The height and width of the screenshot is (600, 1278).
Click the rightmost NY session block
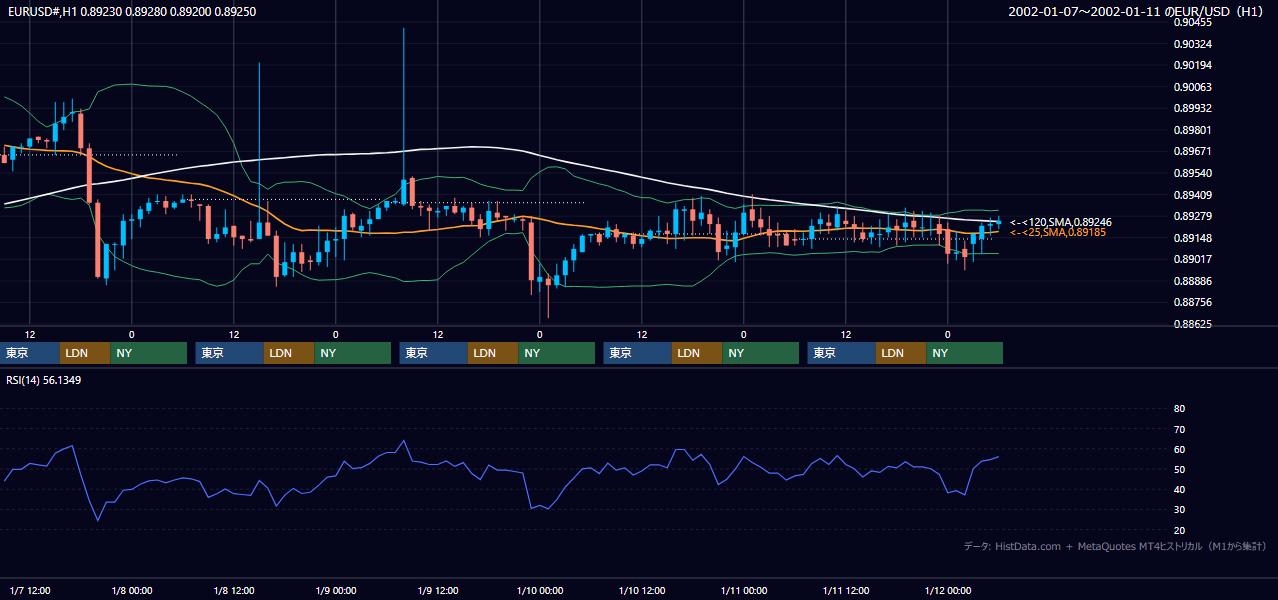pos(964,353)
